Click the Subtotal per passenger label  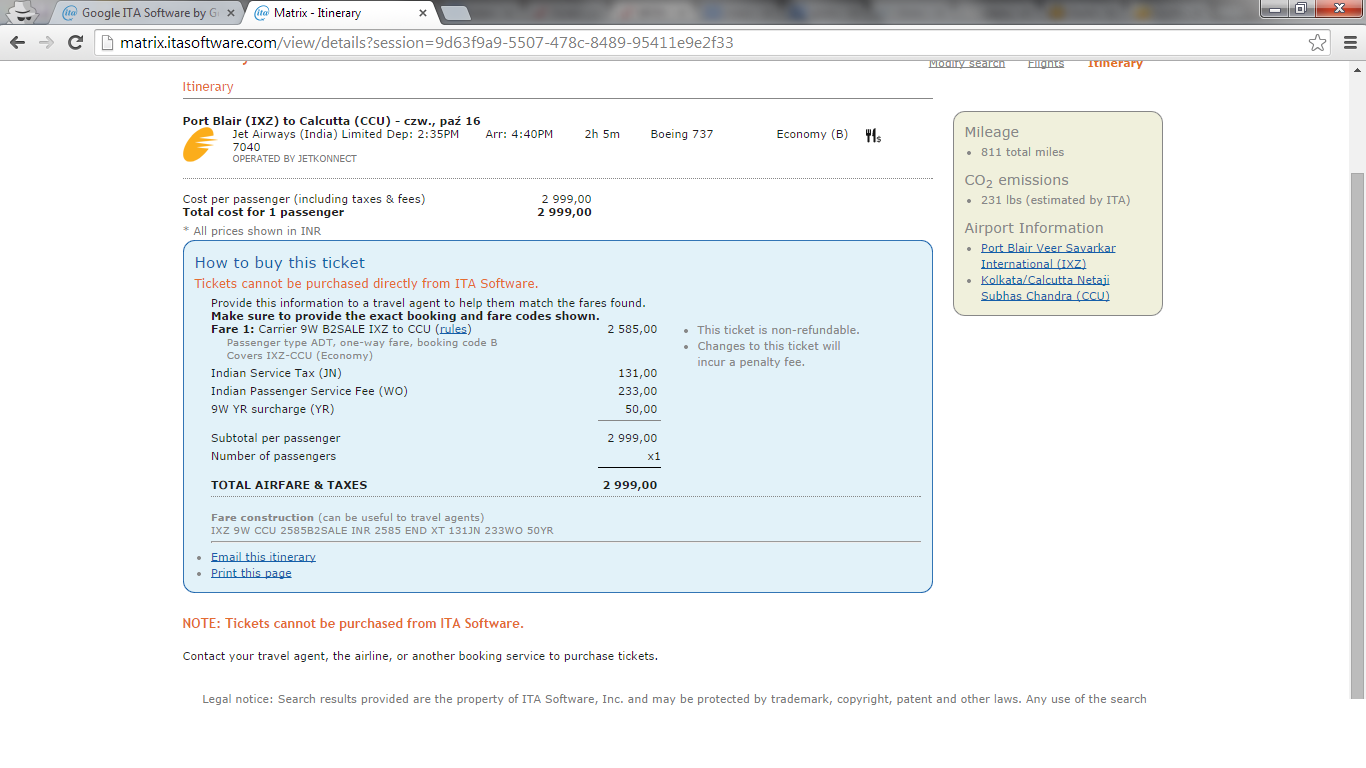[276, 438]
